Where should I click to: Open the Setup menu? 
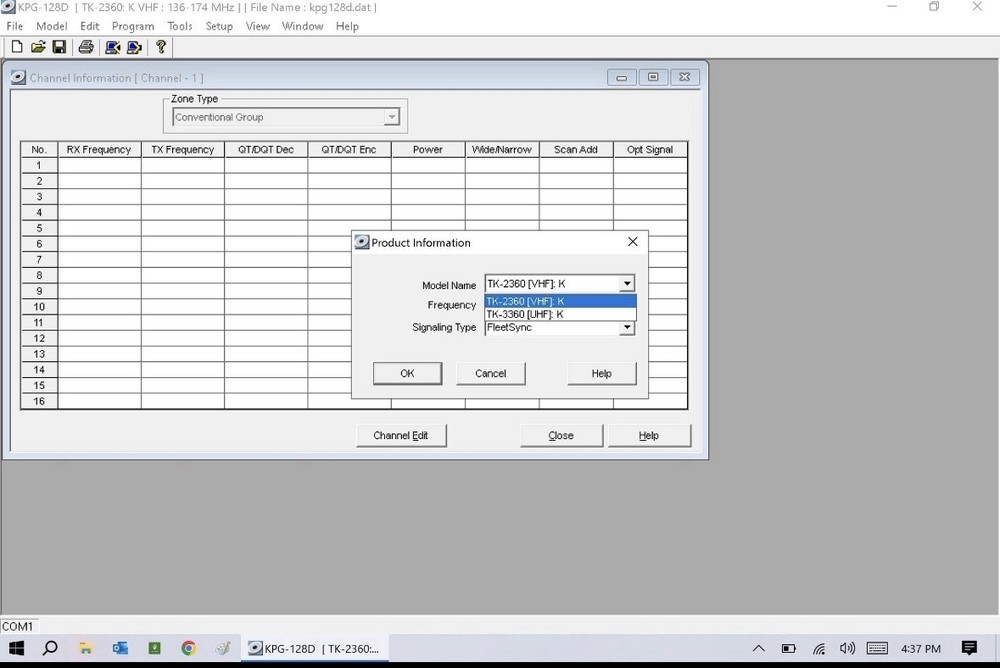[219, 26]
